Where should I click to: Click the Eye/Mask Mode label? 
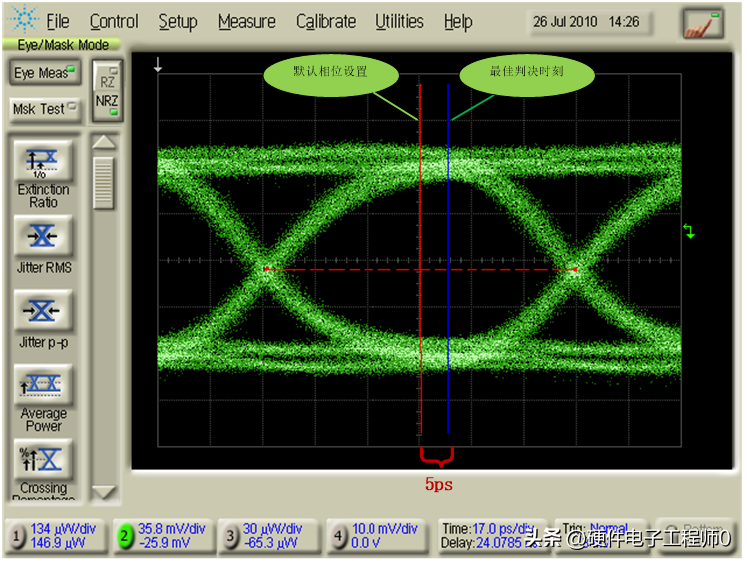pos(63,45)
